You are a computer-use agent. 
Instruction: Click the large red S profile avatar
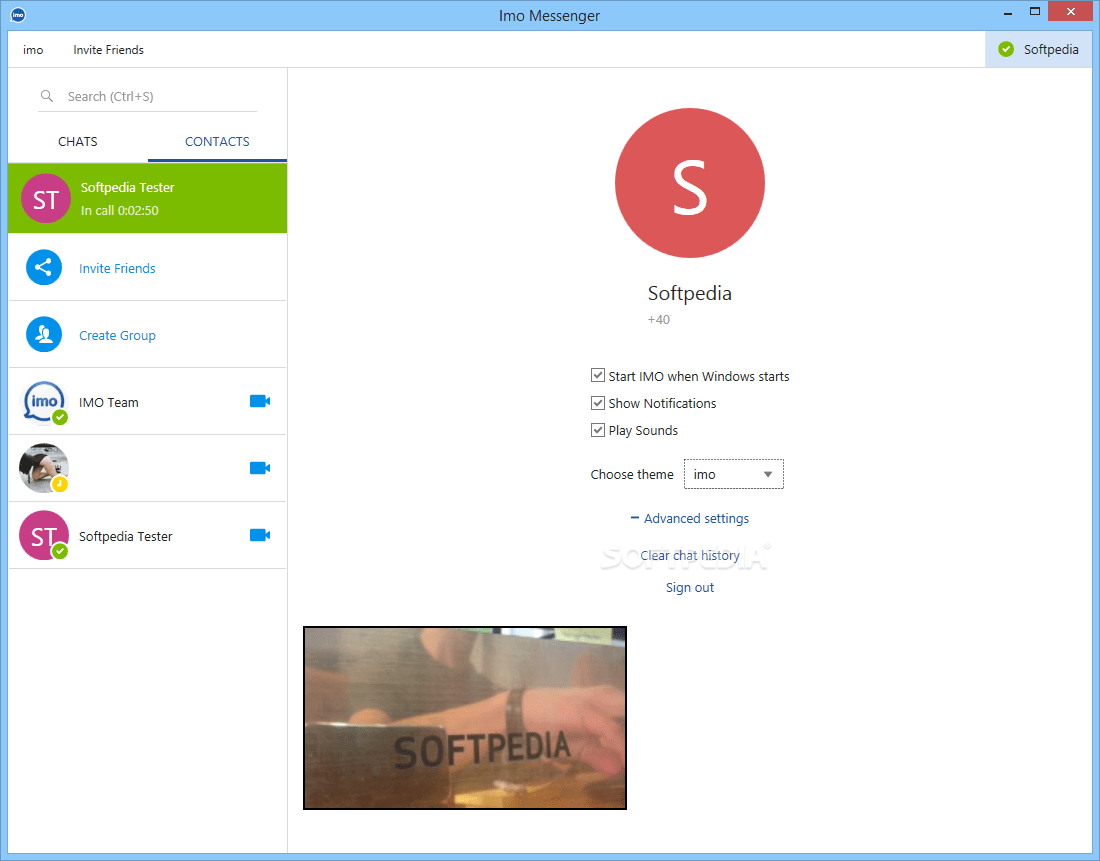[690, 183]
